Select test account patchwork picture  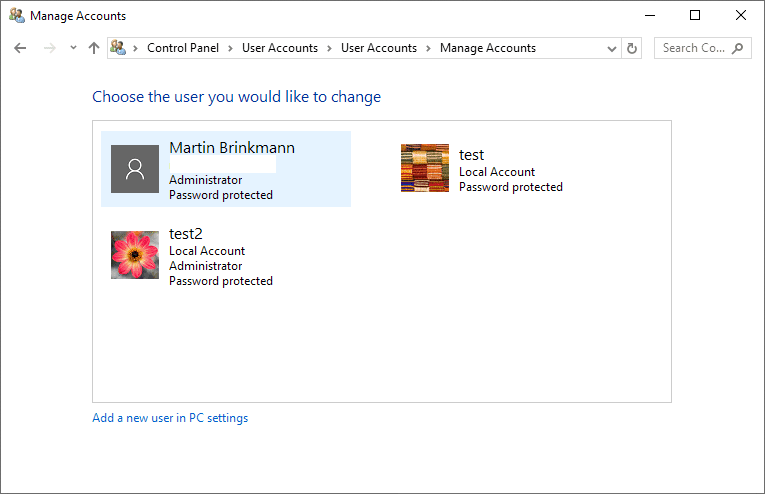pyautogui.click(x=425, y=168)
